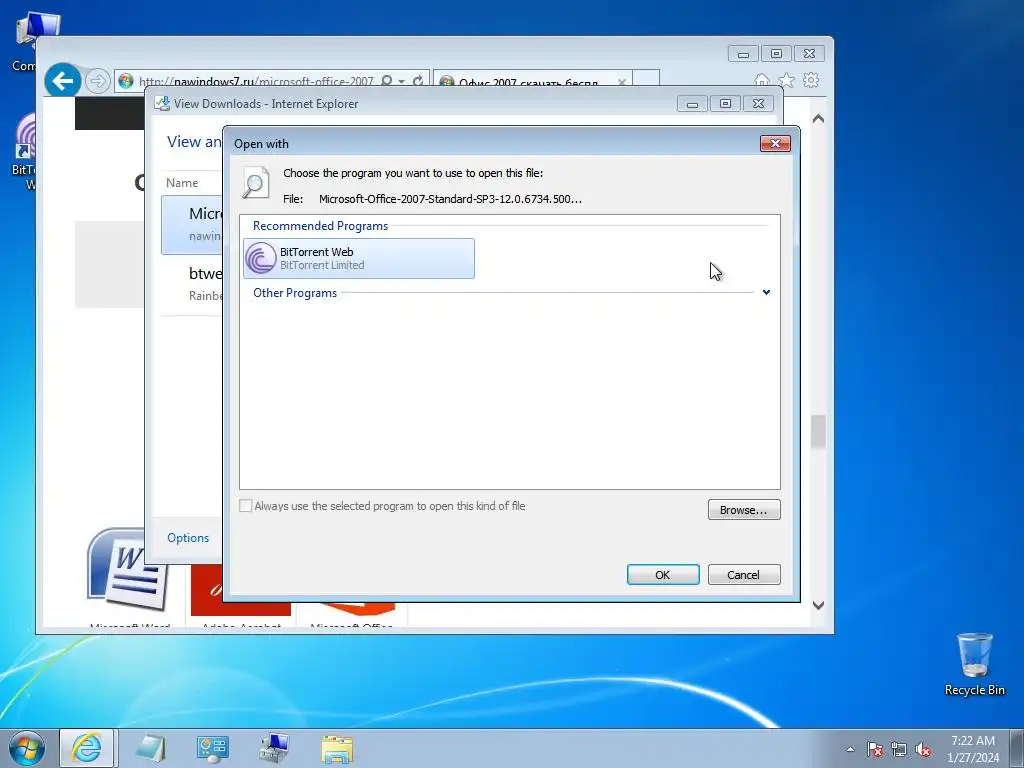Viewport: 1024px width, 768px height.
Task: Click the IE forward arrow button
Action: (97, 81)
